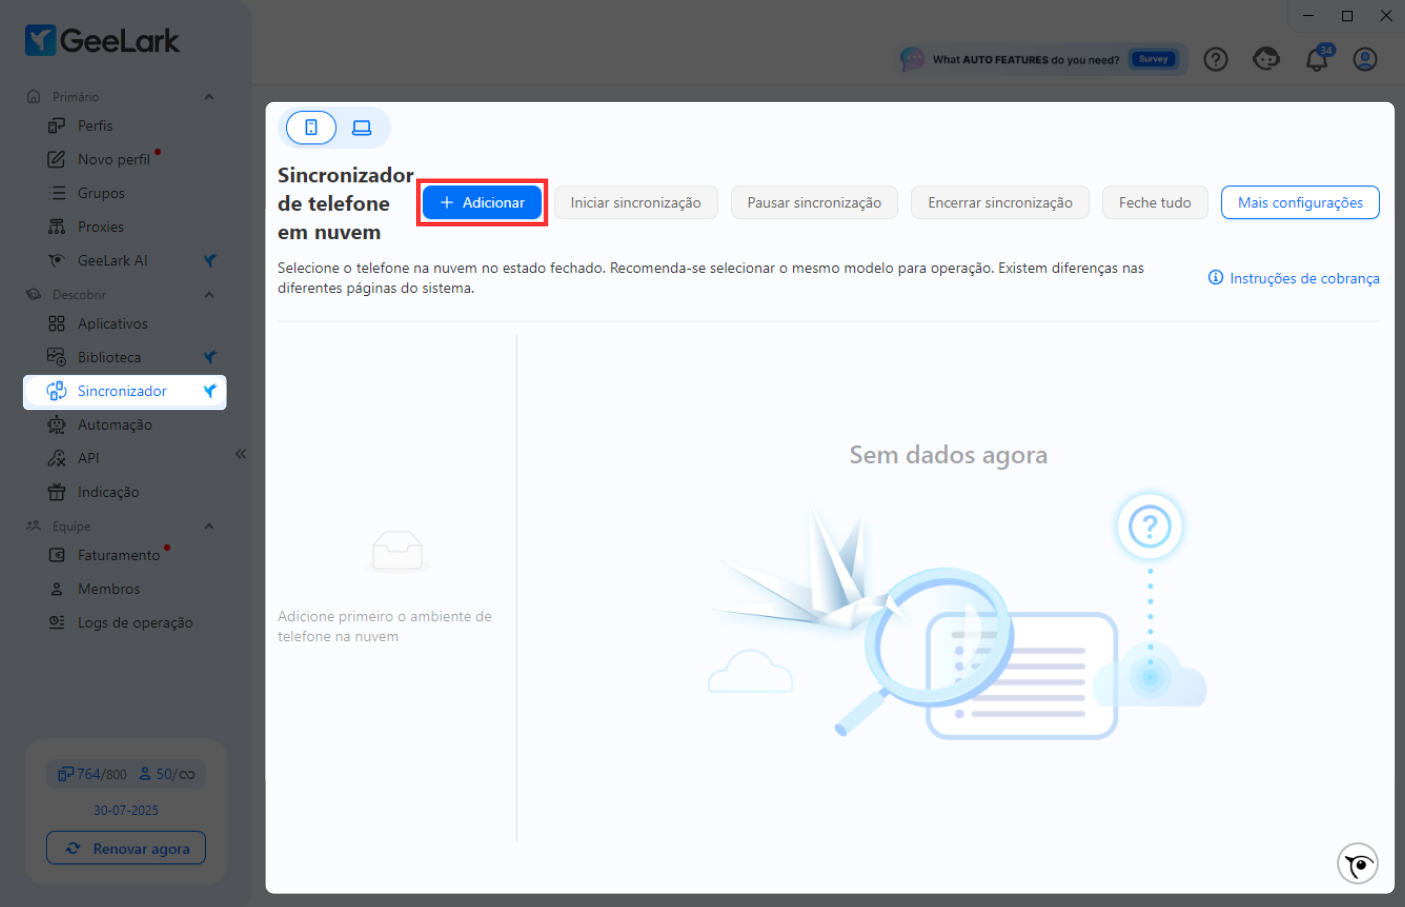Collapse the sidebar with double-arrow

click(241, 454)
